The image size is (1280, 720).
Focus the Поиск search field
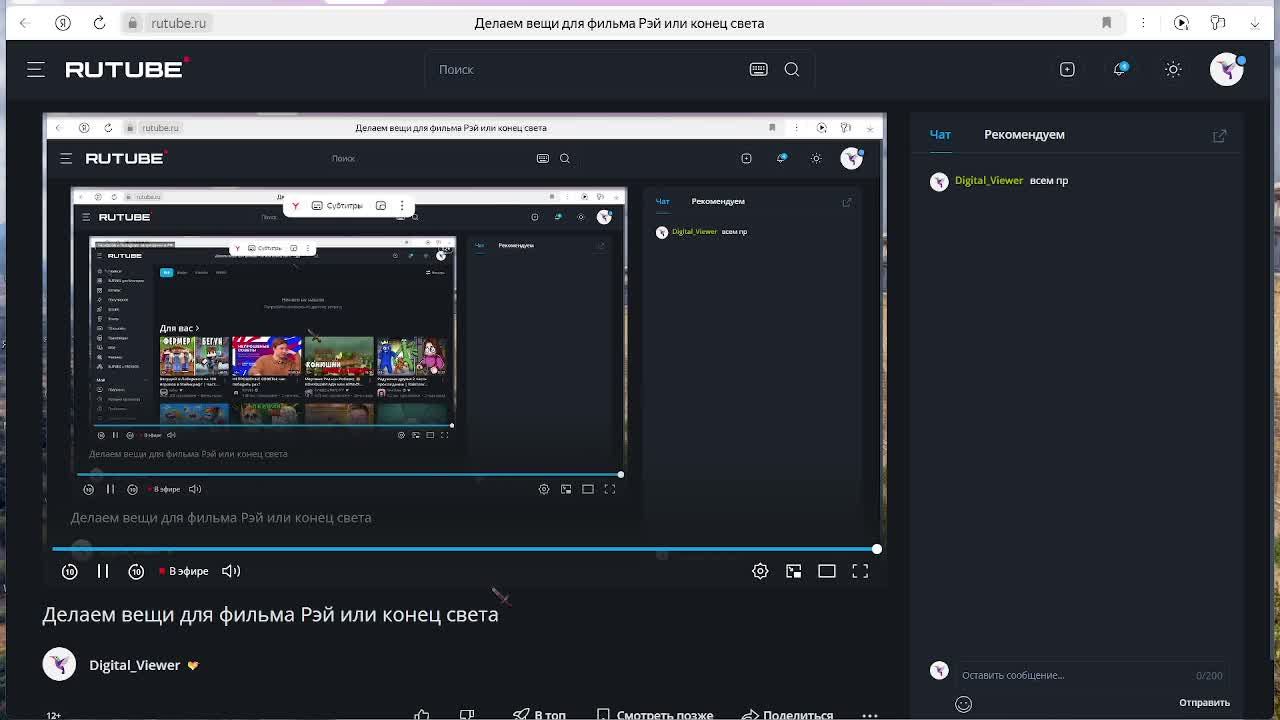click(590, 69)
